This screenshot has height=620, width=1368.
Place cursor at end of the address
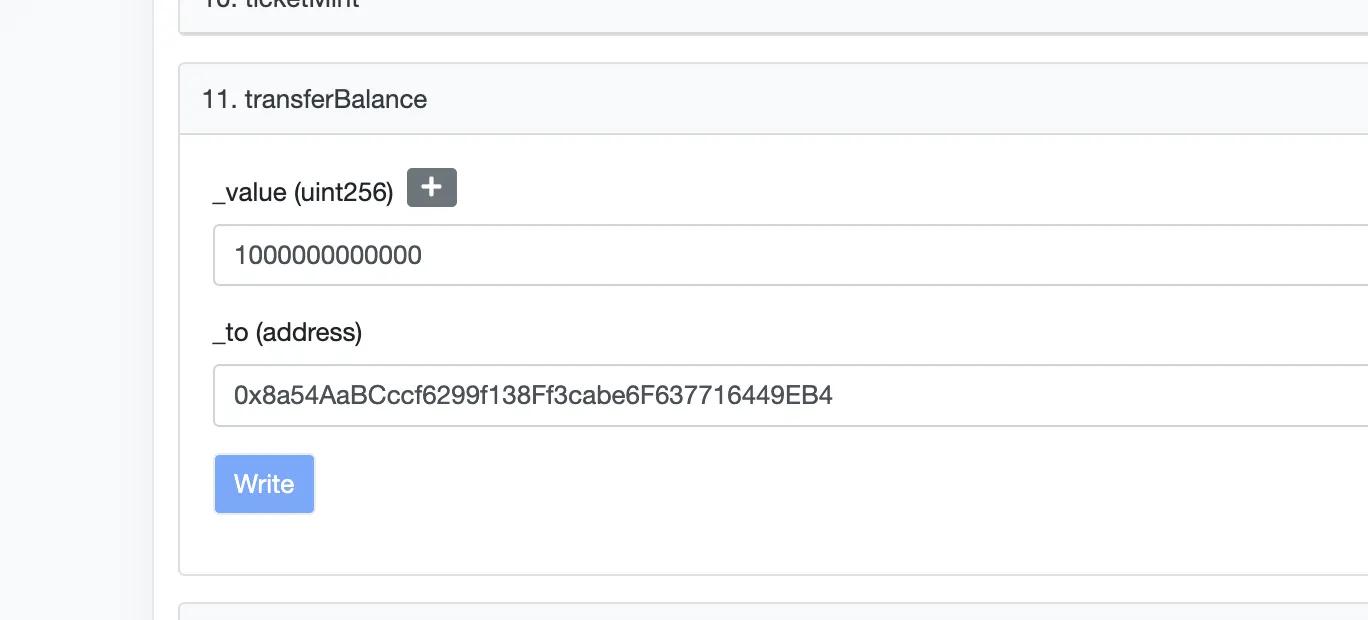point(833,396)
